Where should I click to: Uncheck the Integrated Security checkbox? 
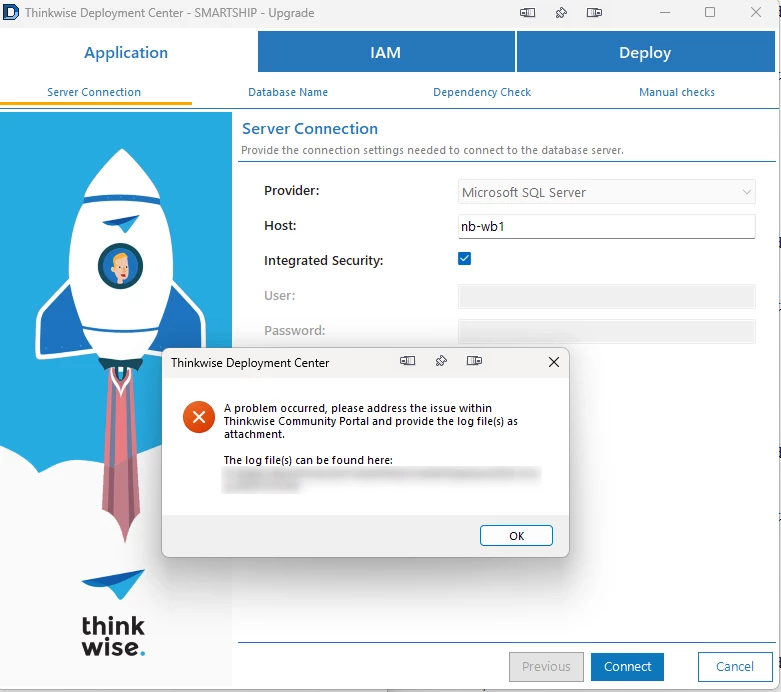[464, 259]
